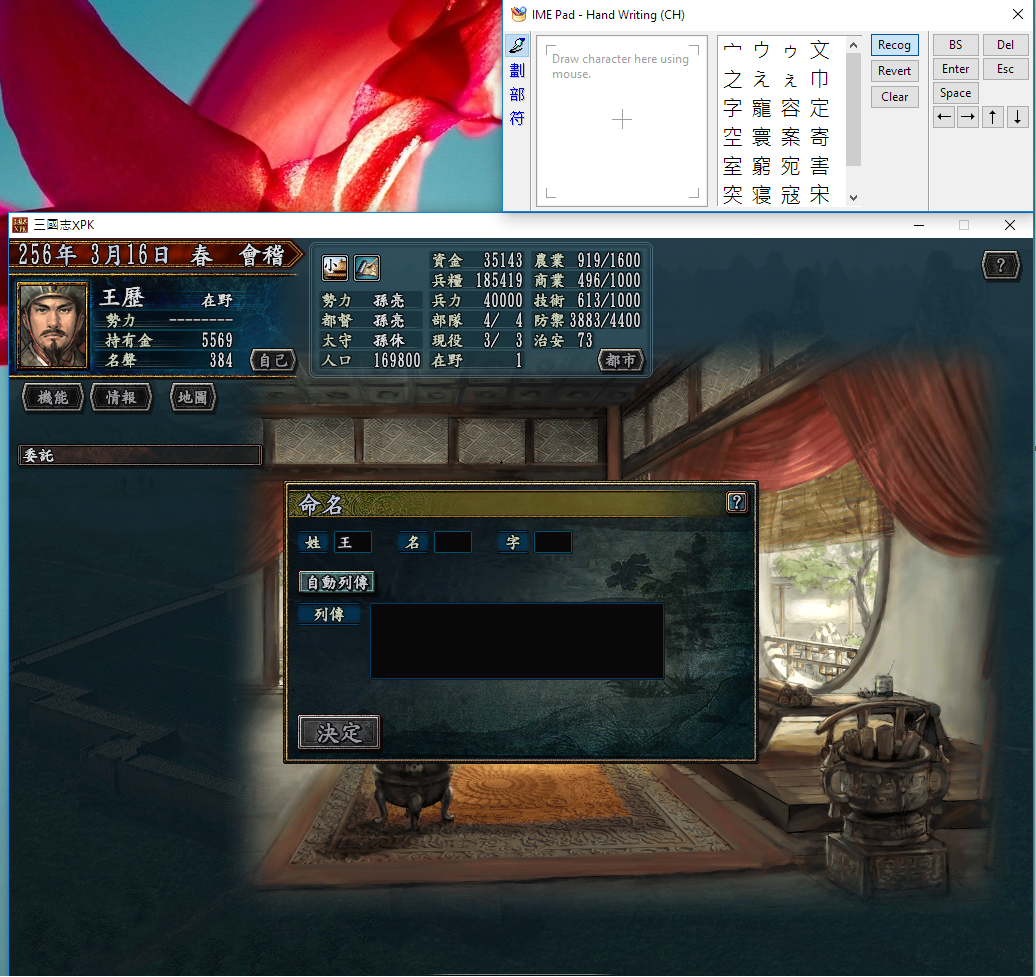The width and height of the screenshot is (1036, 977).
Task: Click the small map view icon in city panel
Action: pyautogui.click(x=334, y=268)
